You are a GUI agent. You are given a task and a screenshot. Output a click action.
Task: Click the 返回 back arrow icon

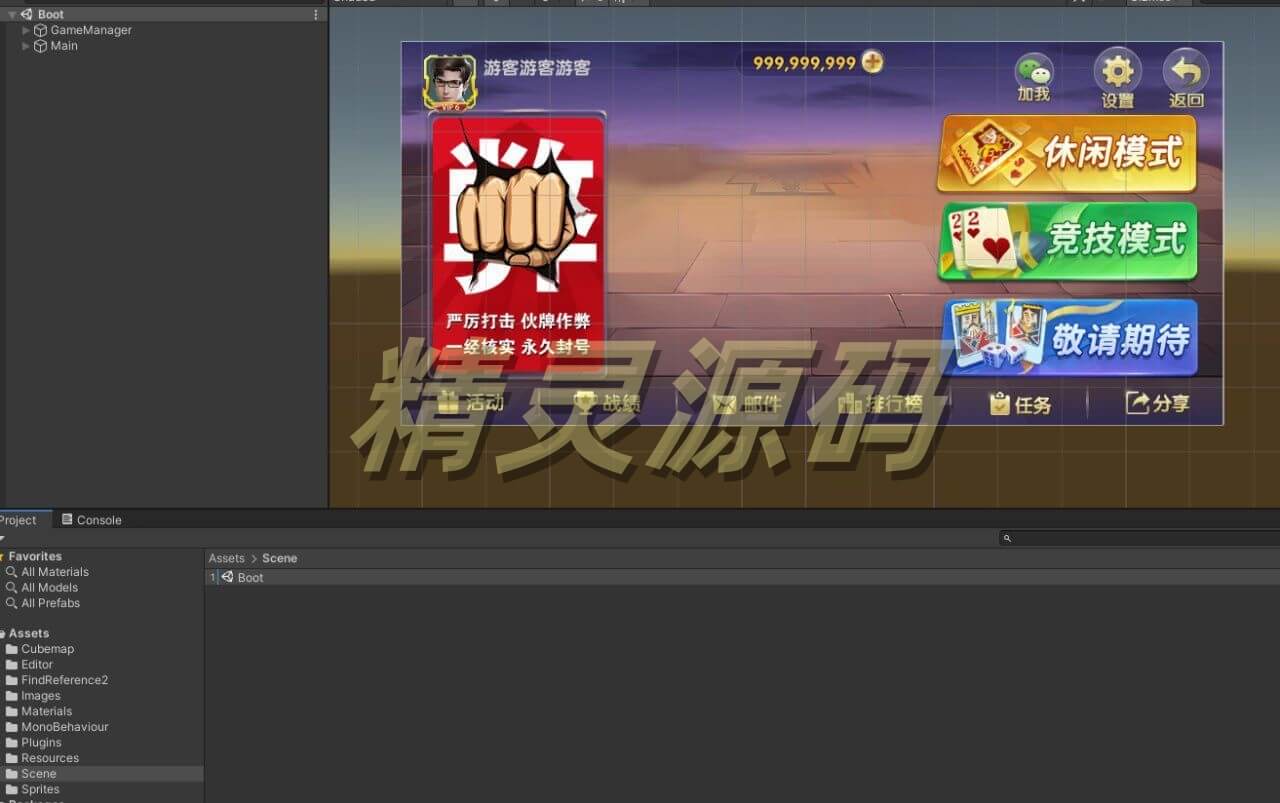pos(1186,77)
